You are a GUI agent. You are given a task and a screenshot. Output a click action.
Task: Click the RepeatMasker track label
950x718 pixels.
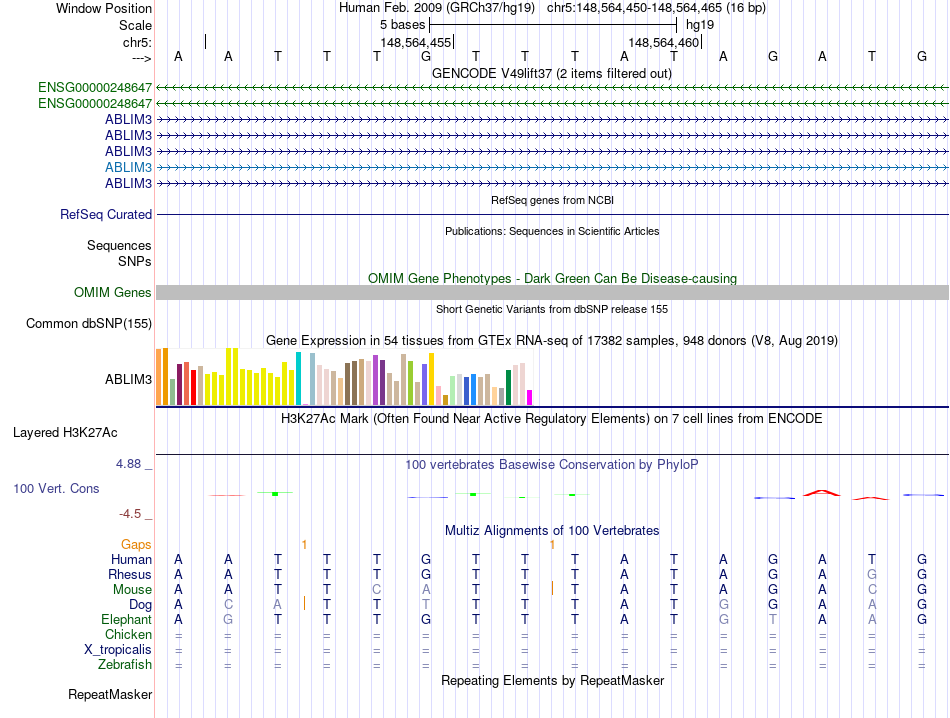(x=110, y=694)
